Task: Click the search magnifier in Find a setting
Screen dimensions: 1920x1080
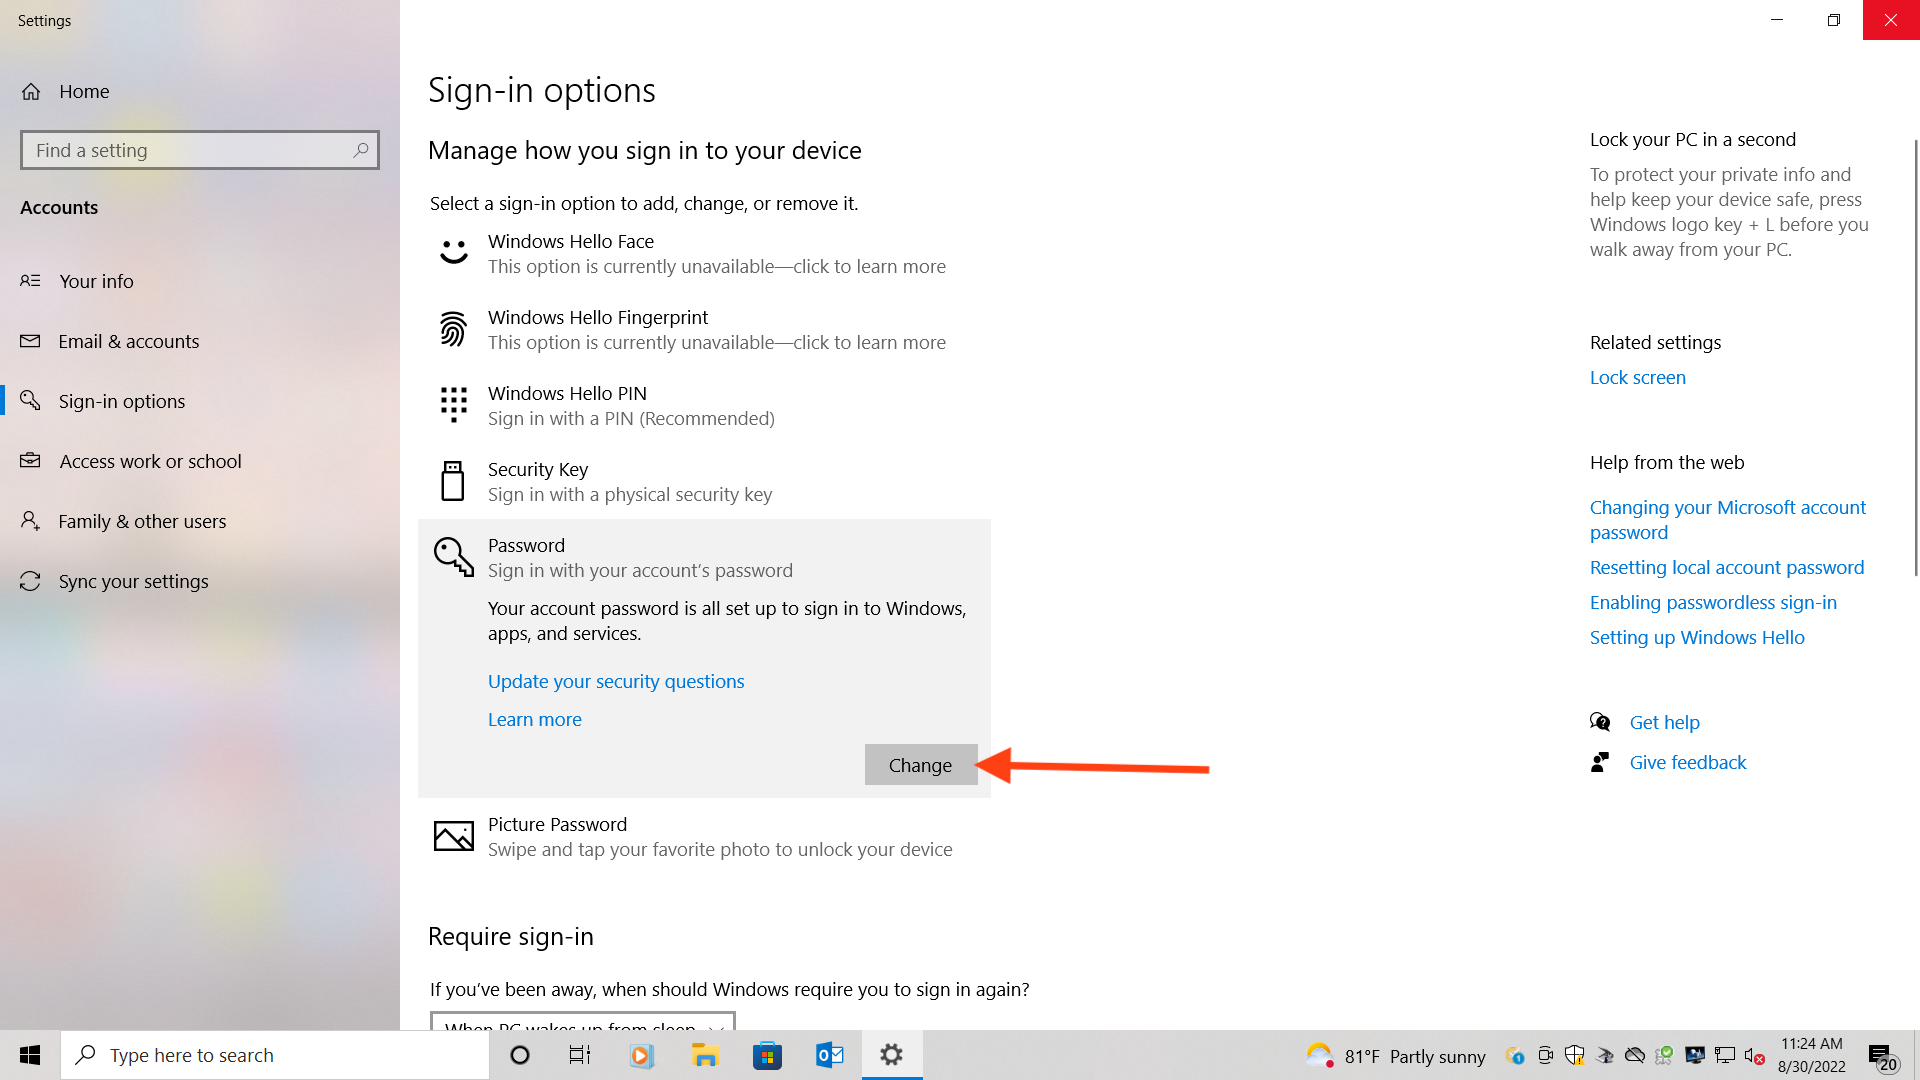Action: [x=361, y=150]
